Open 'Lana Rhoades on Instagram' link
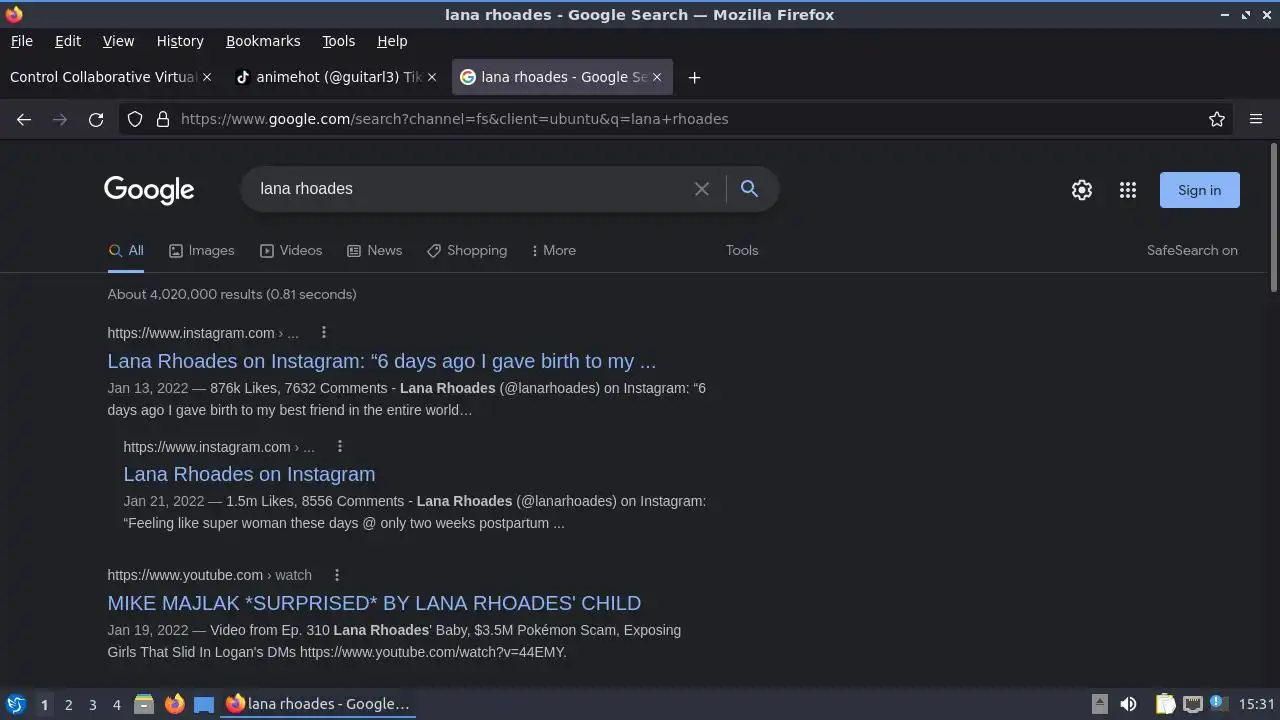Image resolution: width=1280 pixels, height=720 pixels. (249, 474)
